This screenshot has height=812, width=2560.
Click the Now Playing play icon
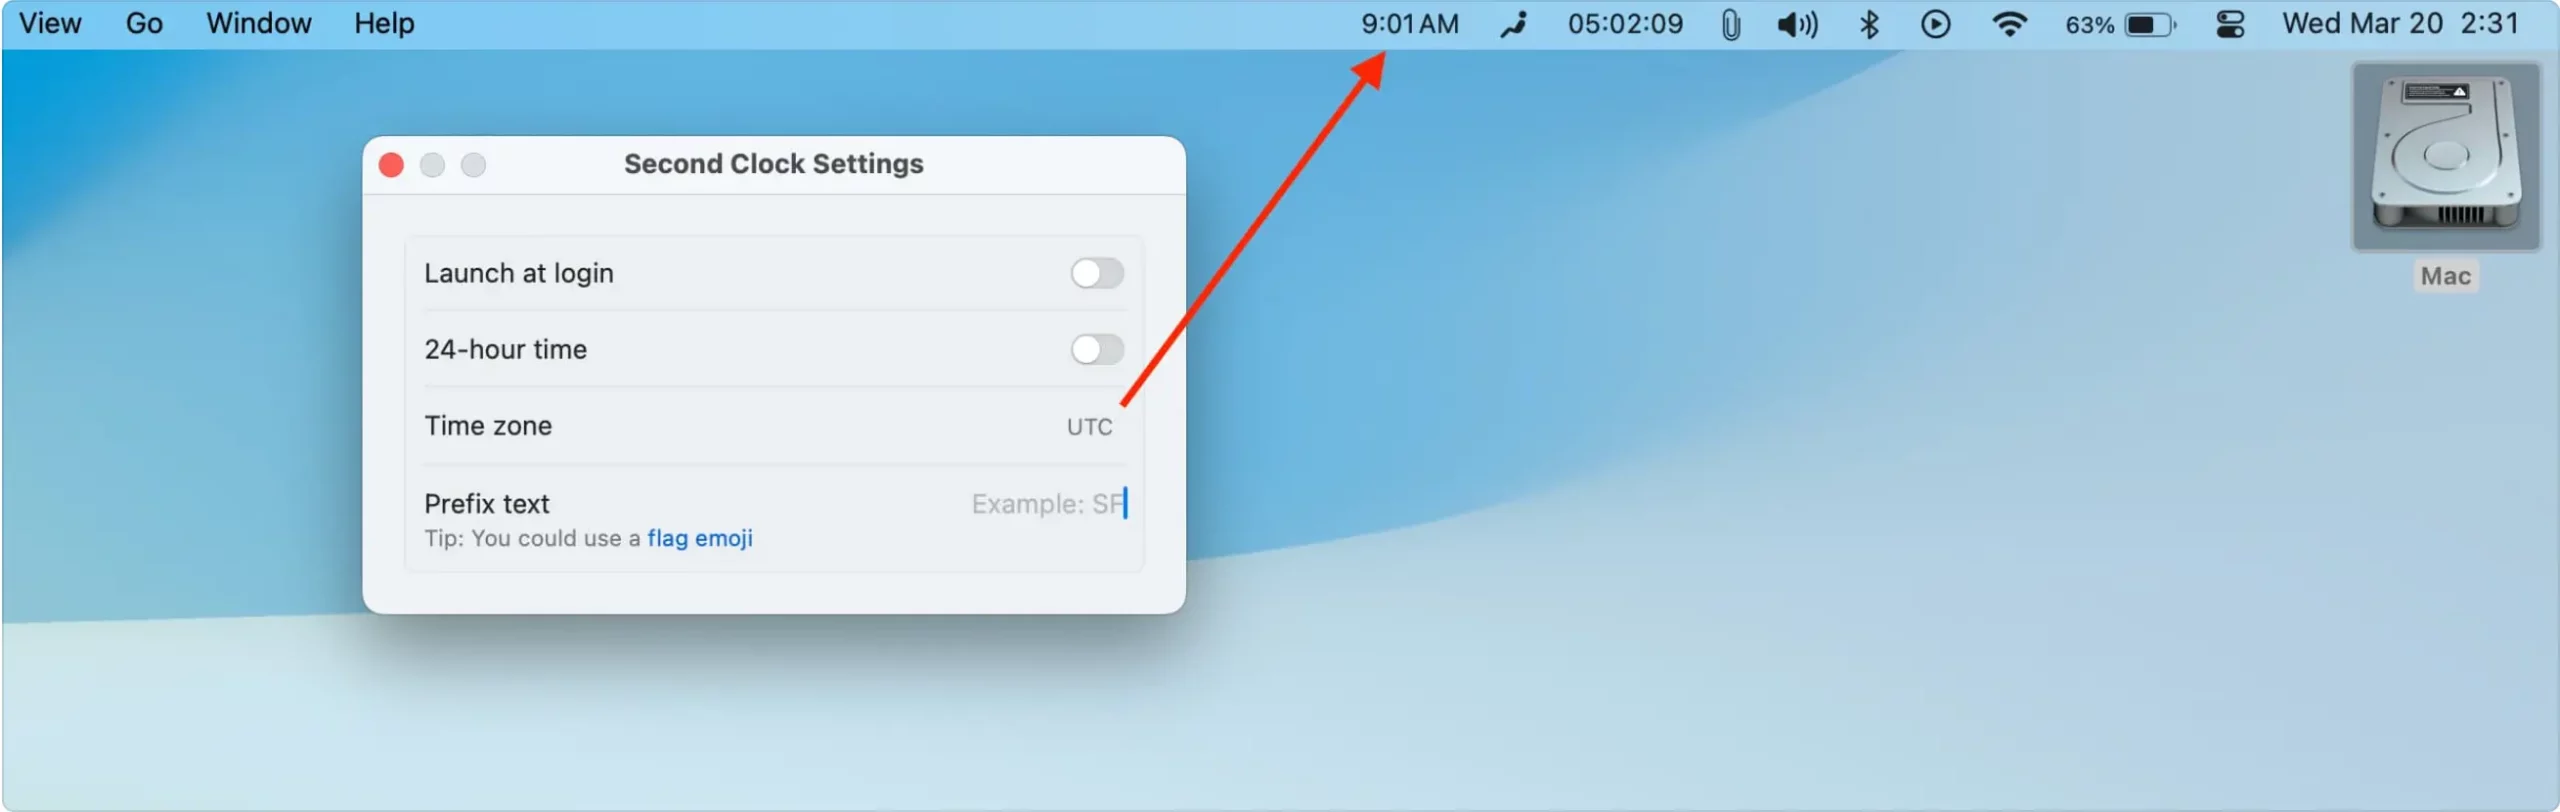click(1936, 24)
